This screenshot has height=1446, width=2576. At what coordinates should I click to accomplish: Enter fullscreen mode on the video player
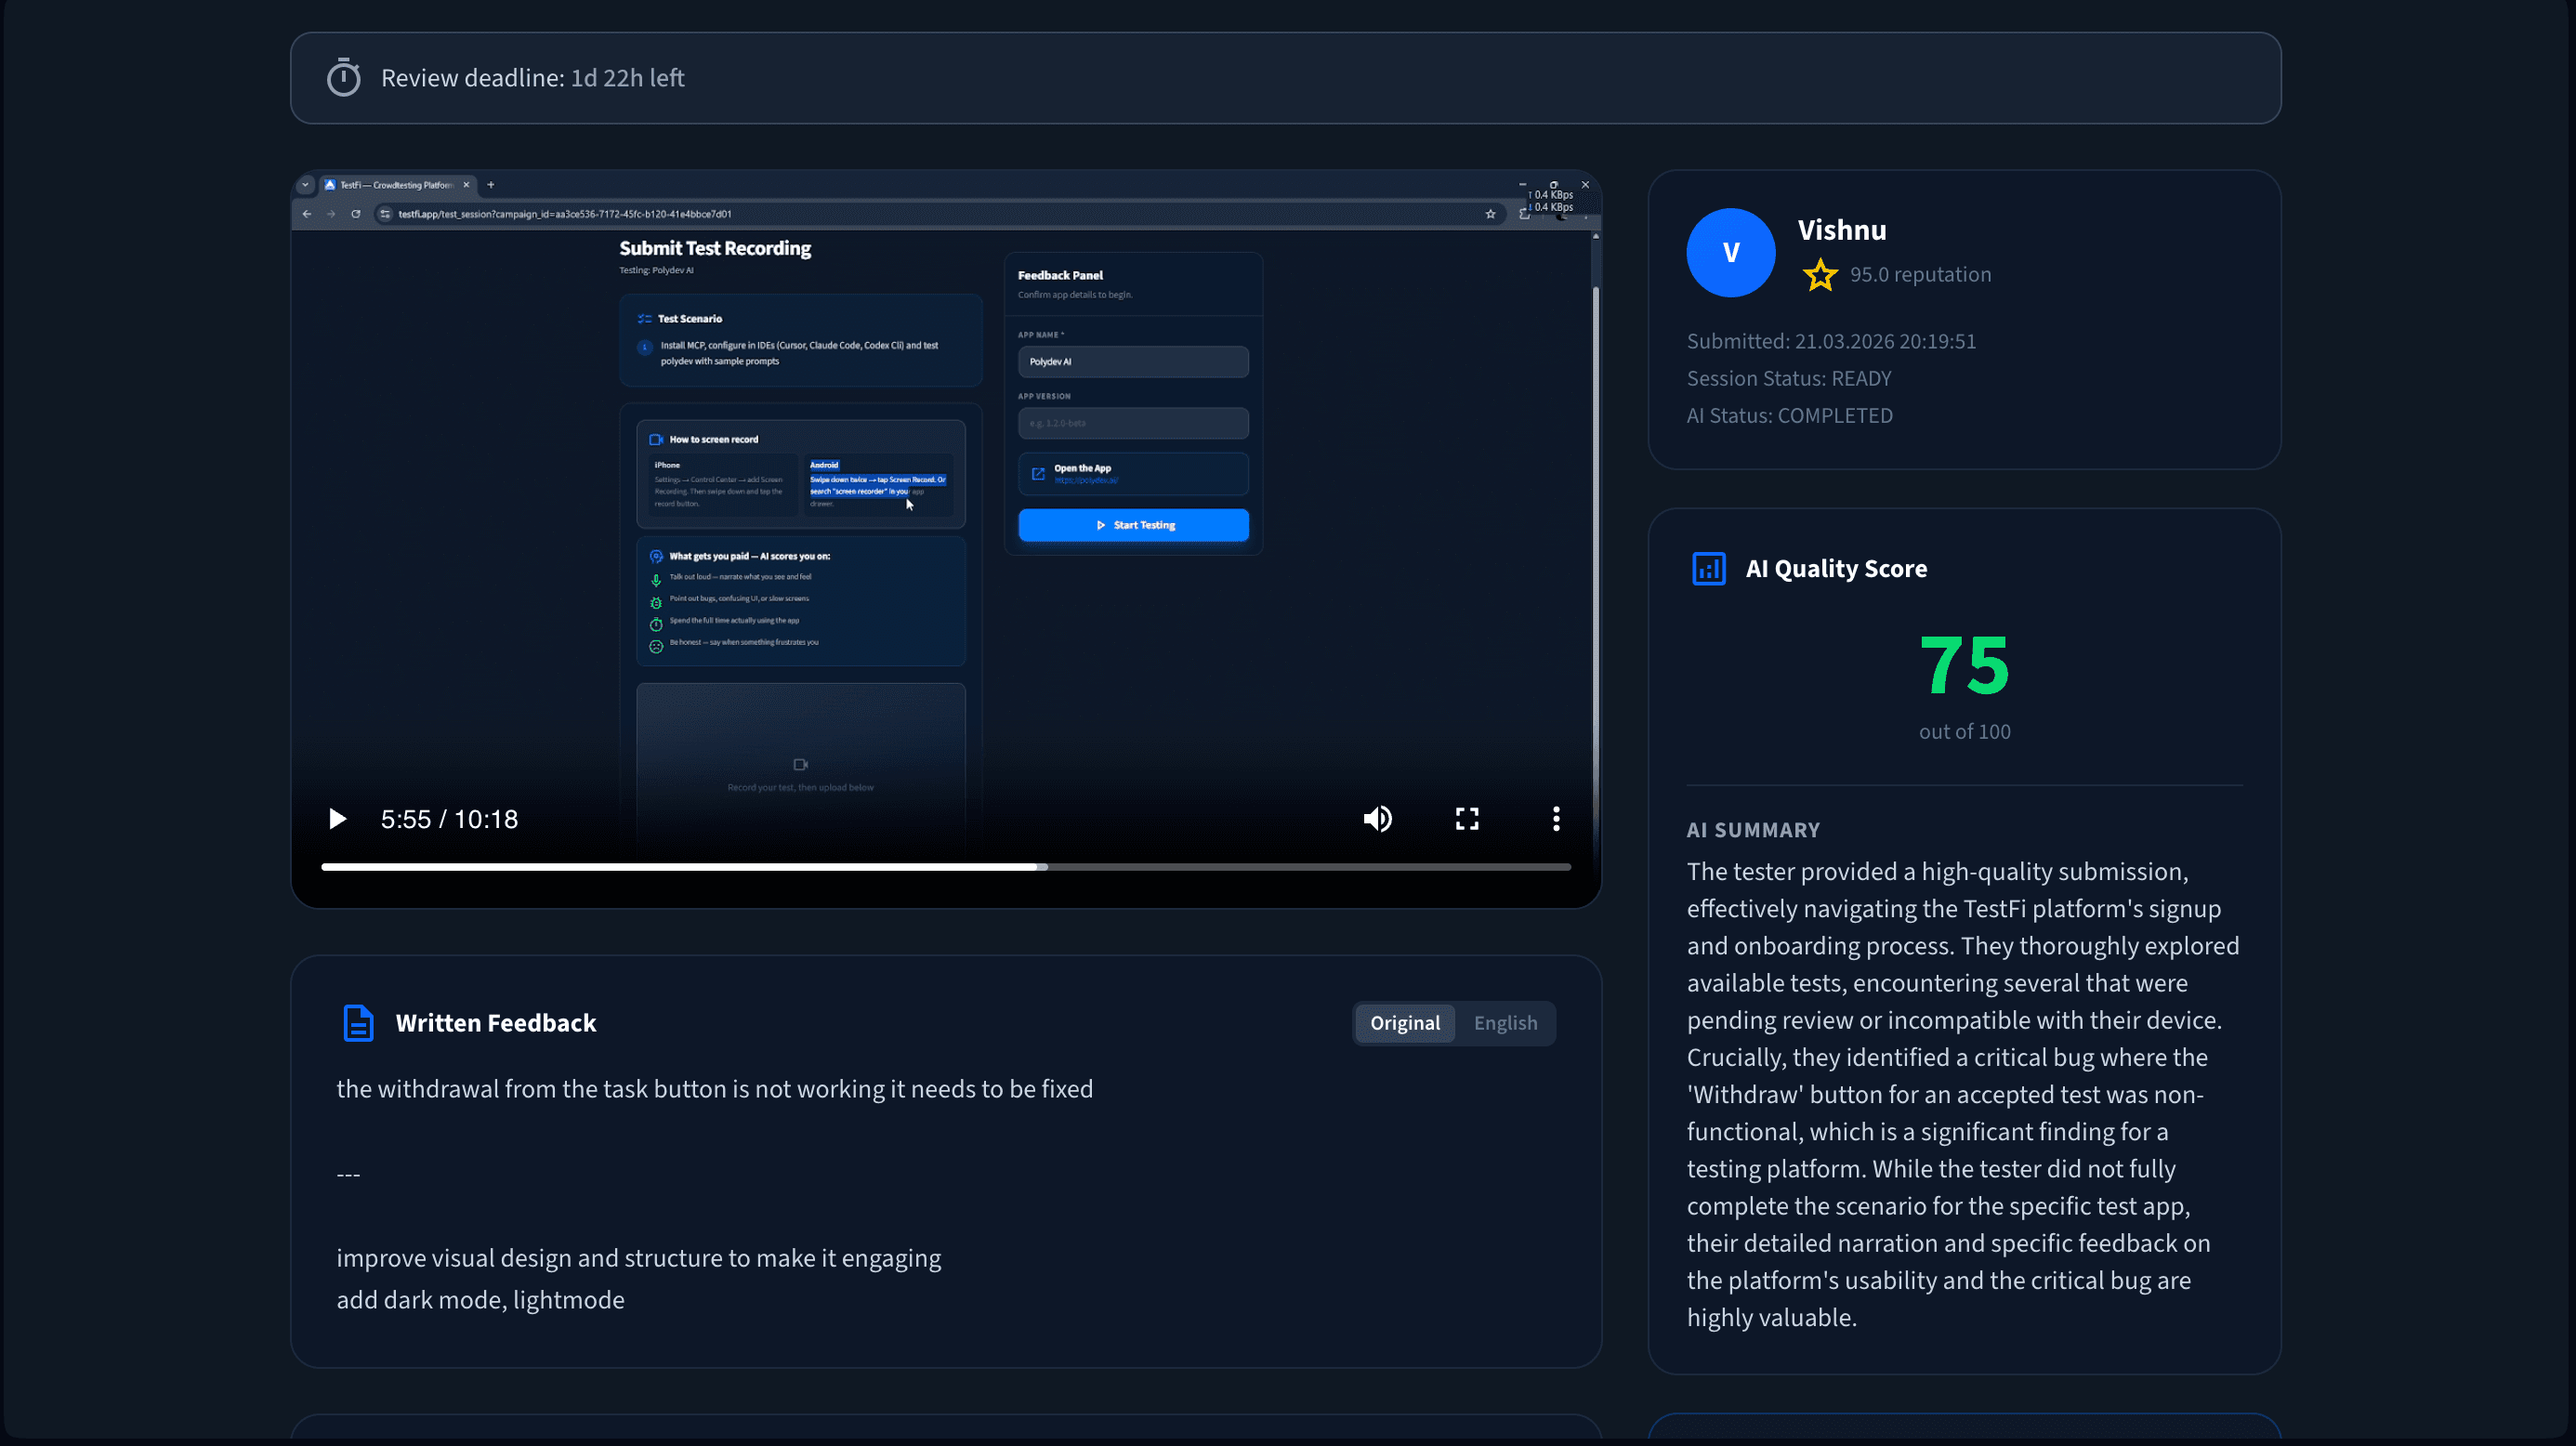pyautogui.click(x=1466, y=818)
